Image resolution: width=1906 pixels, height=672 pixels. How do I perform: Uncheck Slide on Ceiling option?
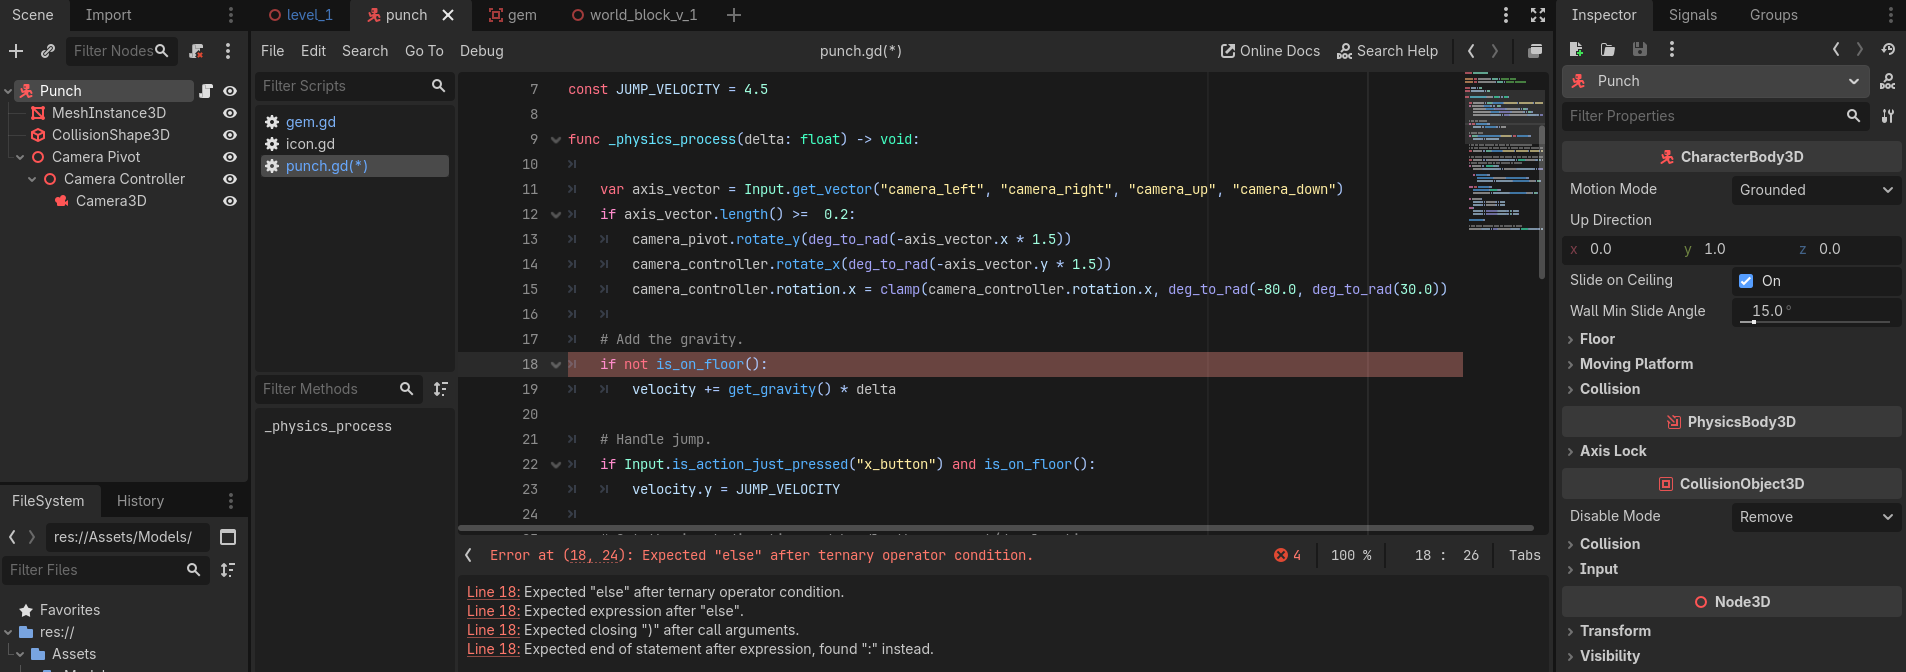(1746, 281)
